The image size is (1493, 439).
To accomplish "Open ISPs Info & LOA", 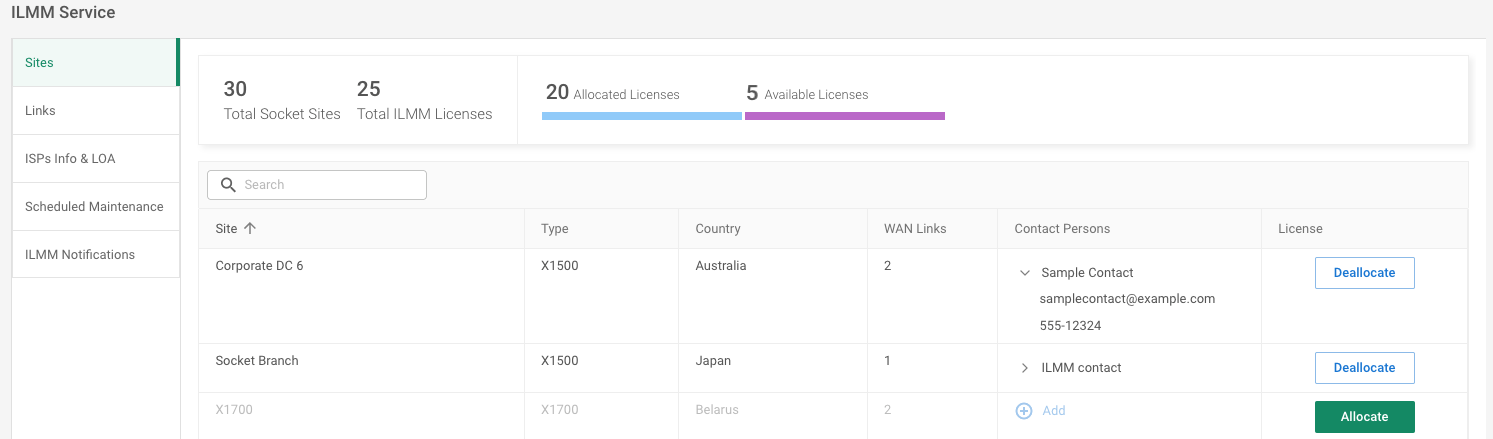I will coord(95,159).
